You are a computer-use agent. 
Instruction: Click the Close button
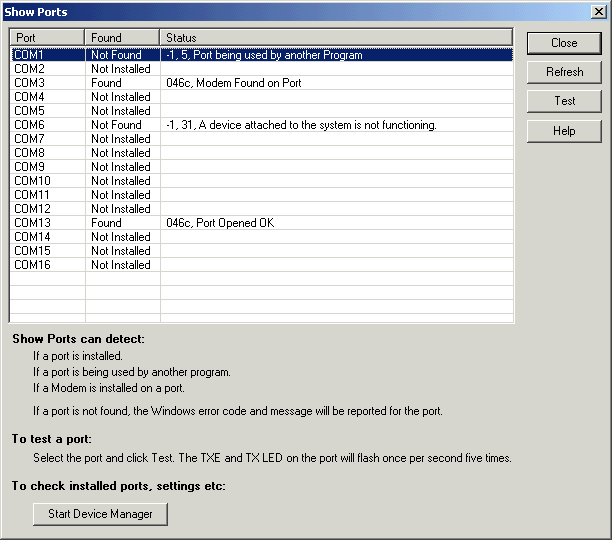pyautogui.click(x=564, y=43)
